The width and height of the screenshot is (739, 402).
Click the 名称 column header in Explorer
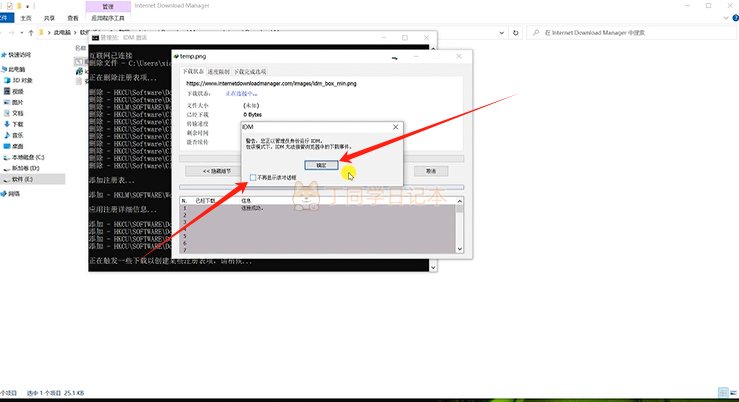[80, 48]
